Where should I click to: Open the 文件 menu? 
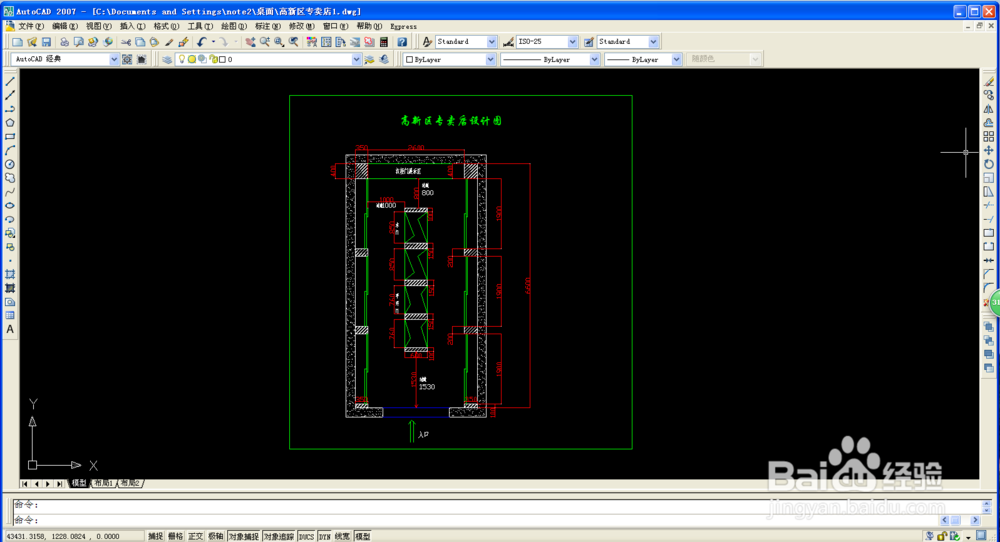pyautogui.click(x=30, y=26)
